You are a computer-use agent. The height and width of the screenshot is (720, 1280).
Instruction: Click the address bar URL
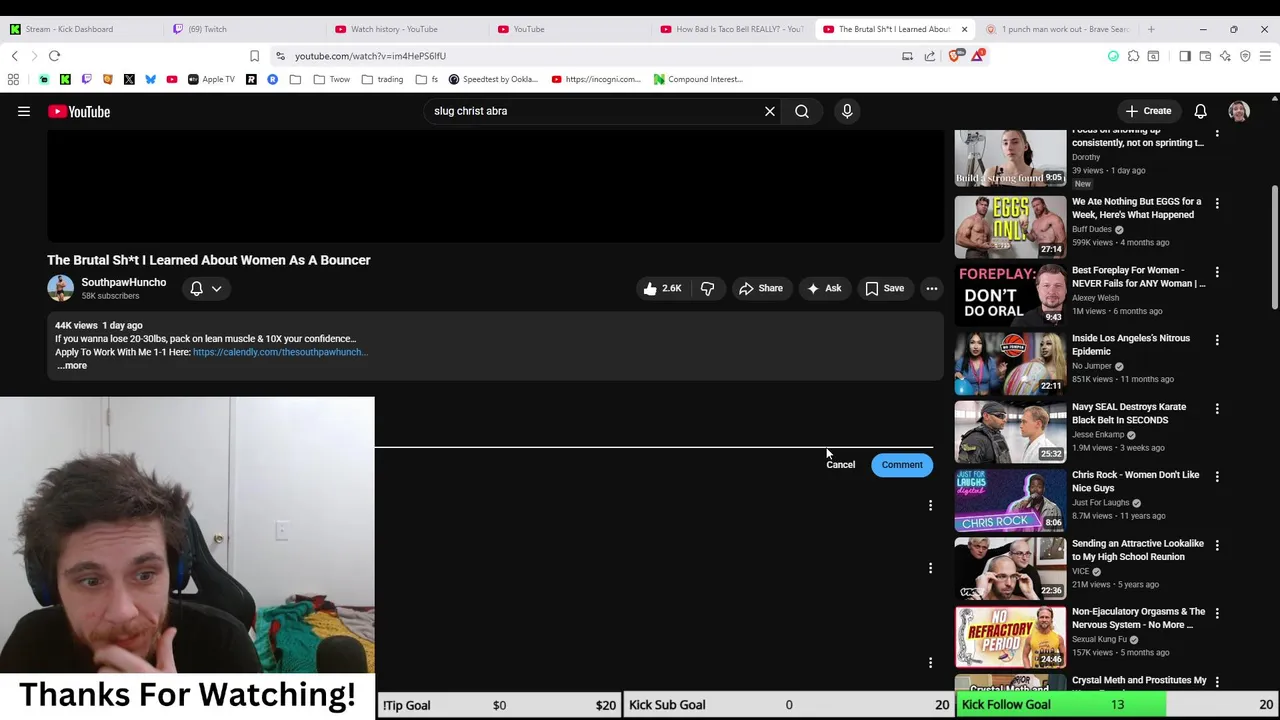pyautogui.click(x=370, y=56)
